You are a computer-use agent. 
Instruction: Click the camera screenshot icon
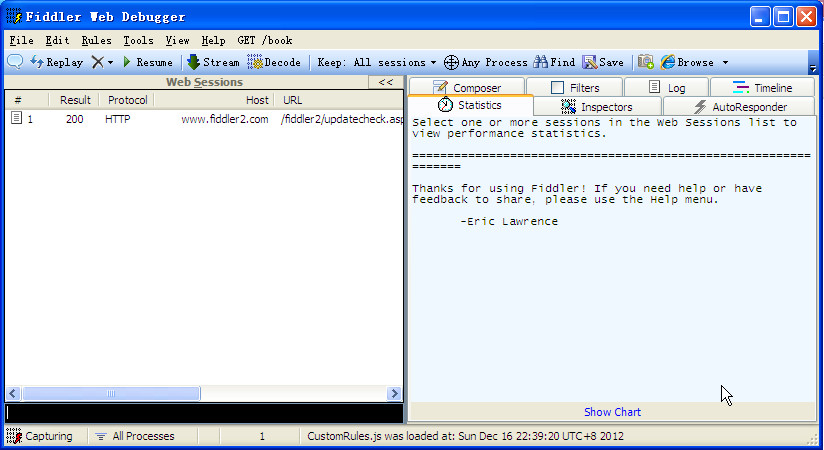tap(645, 62)
